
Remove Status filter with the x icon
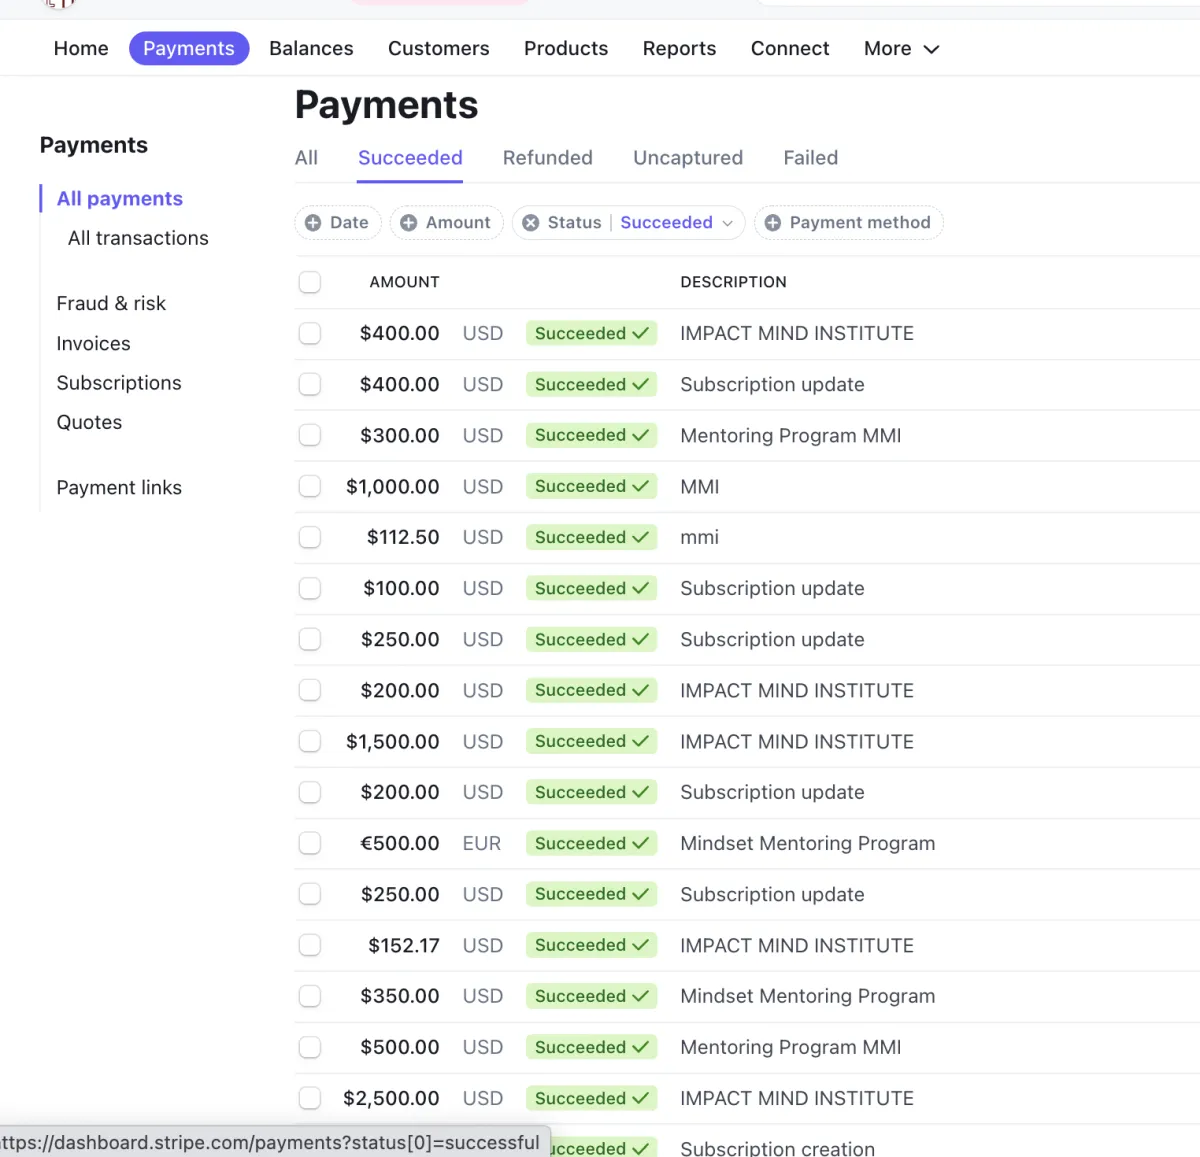pos(531,223)
